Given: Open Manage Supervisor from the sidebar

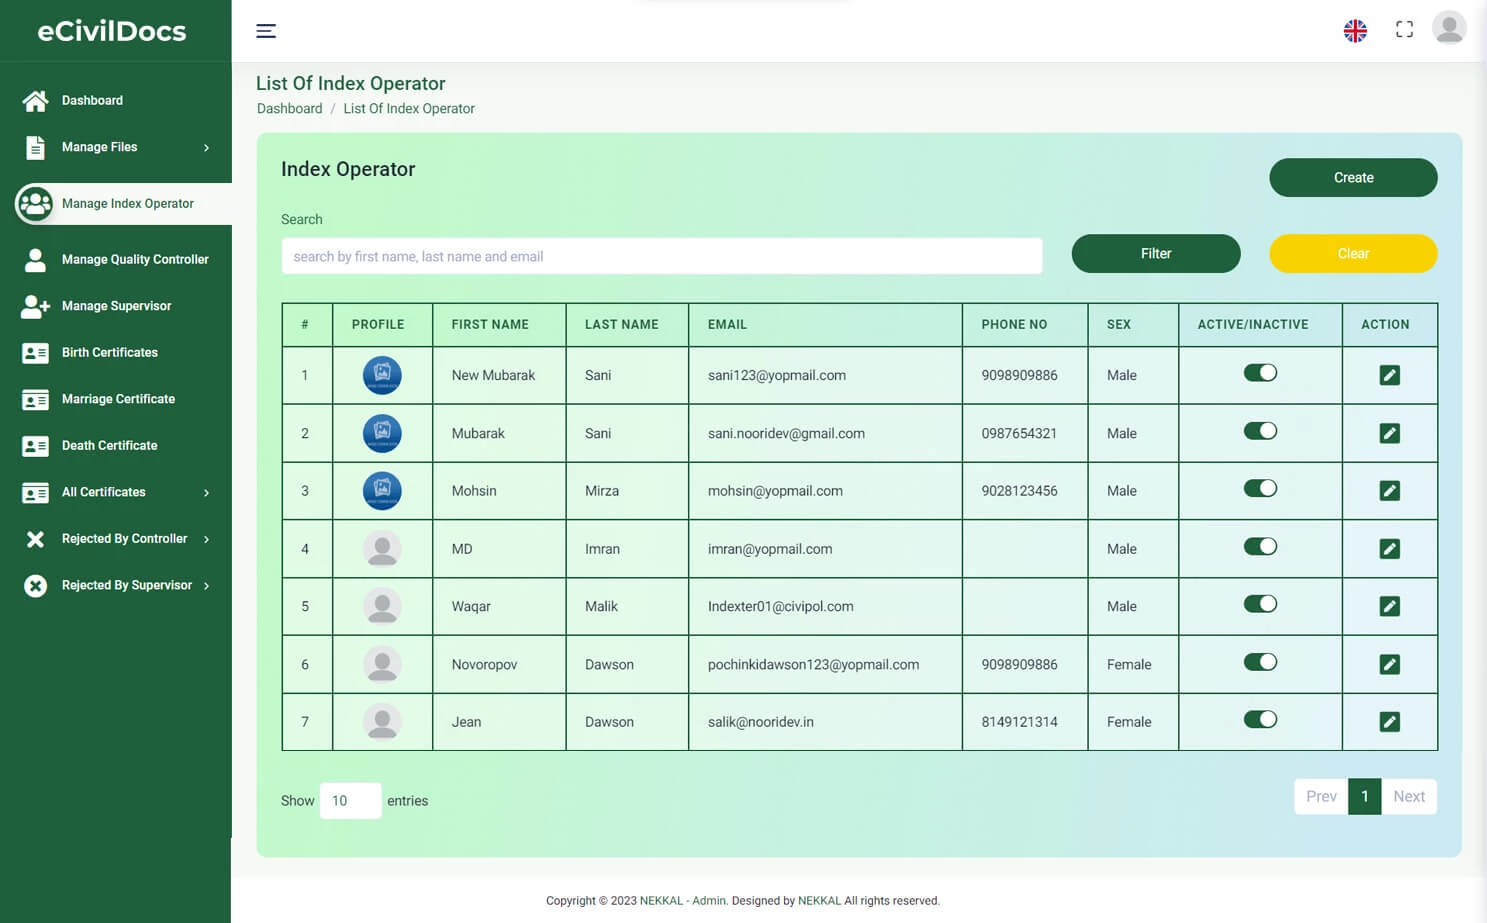Looking at the screenshot, I should pyautogui.click(x=35, y=305).
